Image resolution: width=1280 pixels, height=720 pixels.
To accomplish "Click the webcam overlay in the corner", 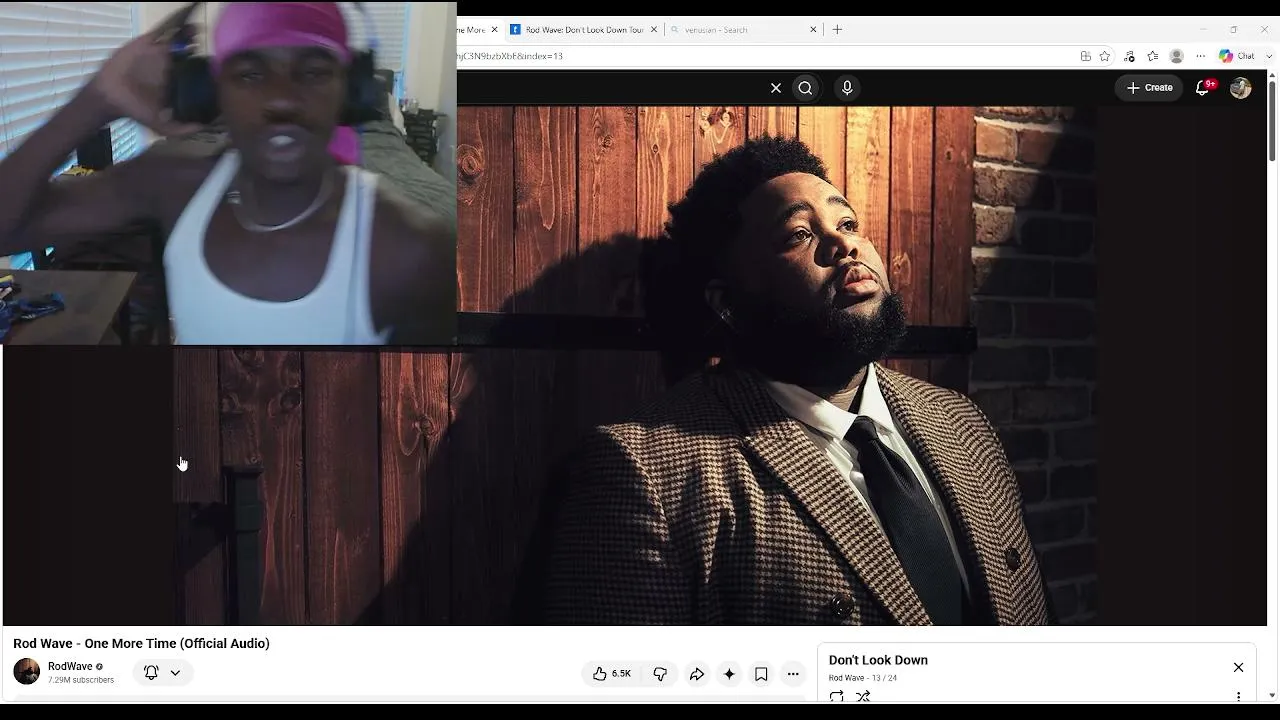I will 228,173.
